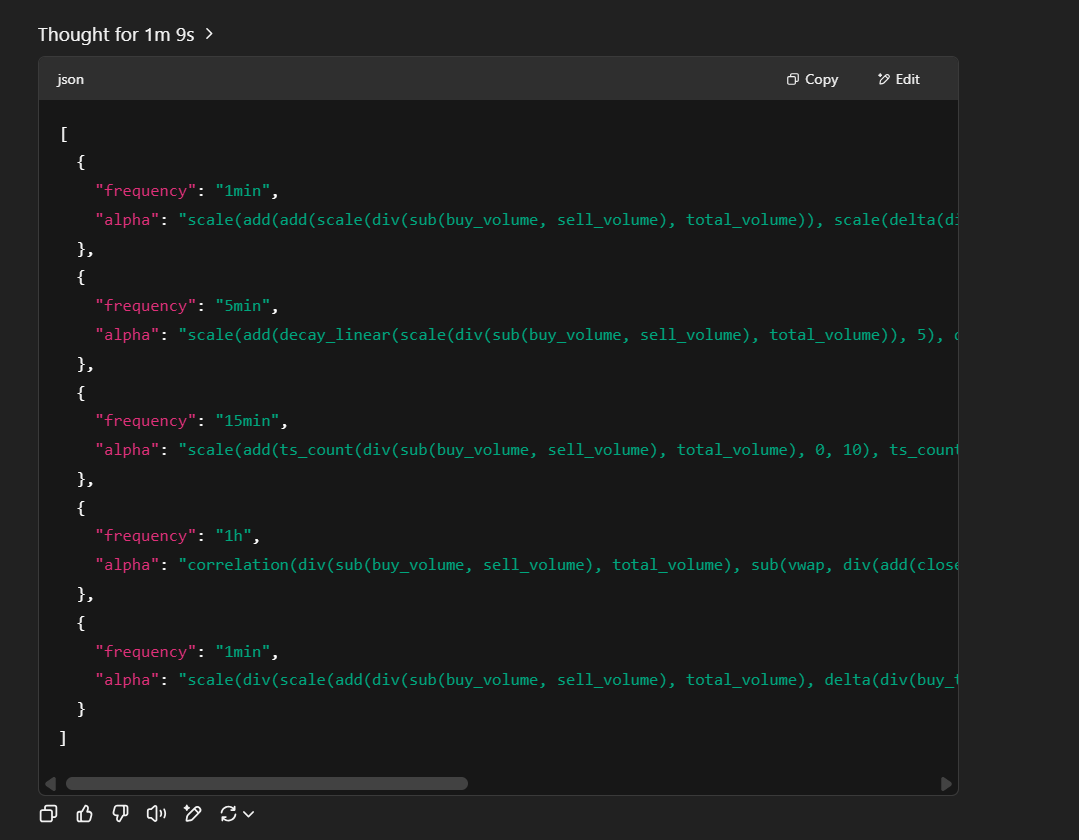
Task: Click the empty scrollbar track right of the thumb
Action: (700, 784)
